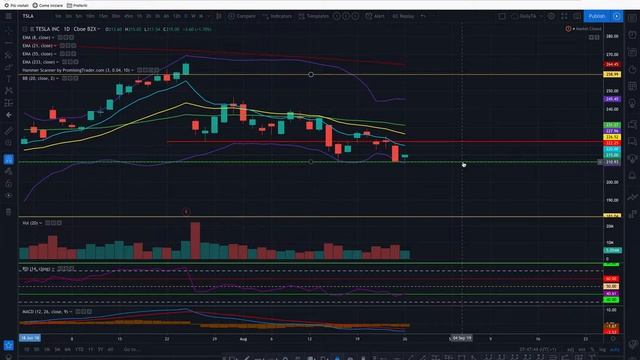640x360 pixels.
Task: Open the prediction and measurement tools
Action: click(9, 103)
